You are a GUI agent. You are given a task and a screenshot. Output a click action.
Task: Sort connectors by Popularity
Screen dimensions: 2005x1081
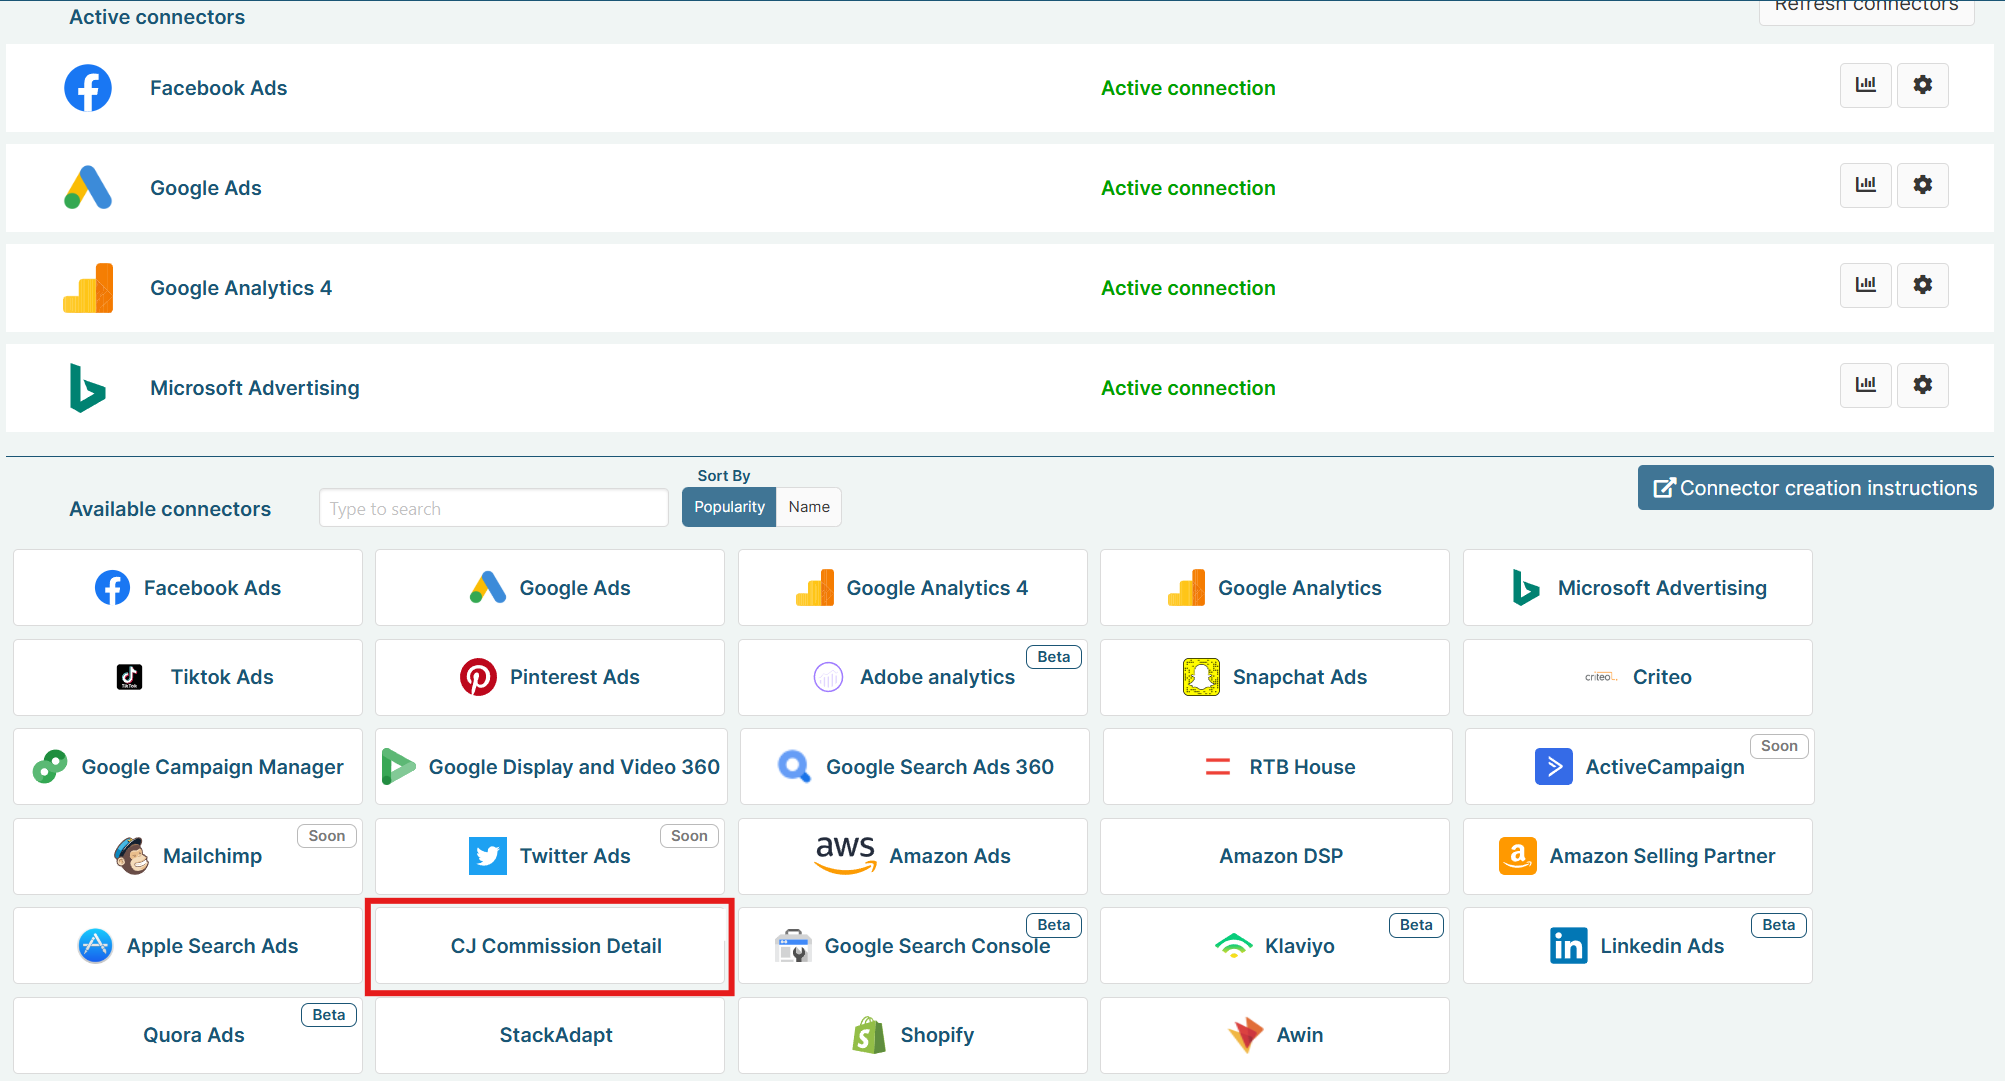[729, 507]
